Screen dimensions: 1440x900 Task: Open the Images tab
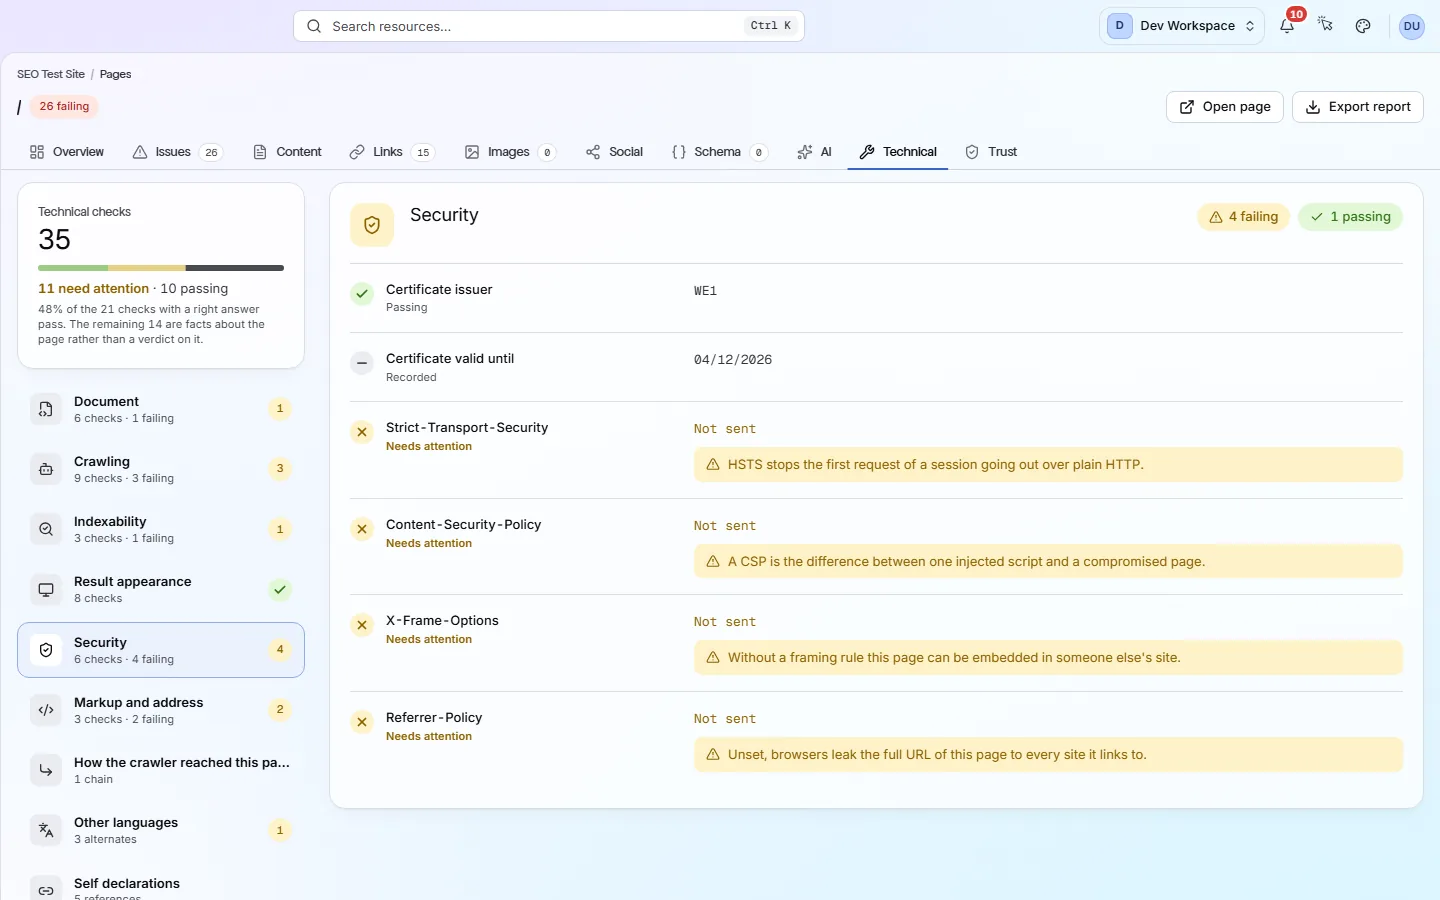(x=510, y=152)
